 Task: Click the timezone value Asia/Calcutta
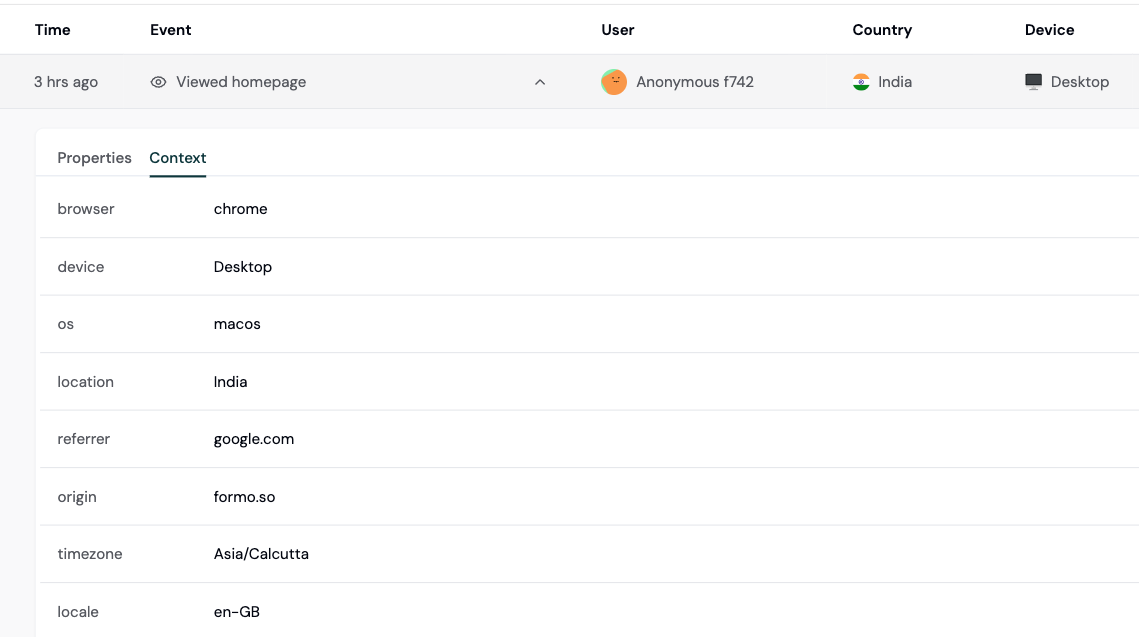pos(261,554)
